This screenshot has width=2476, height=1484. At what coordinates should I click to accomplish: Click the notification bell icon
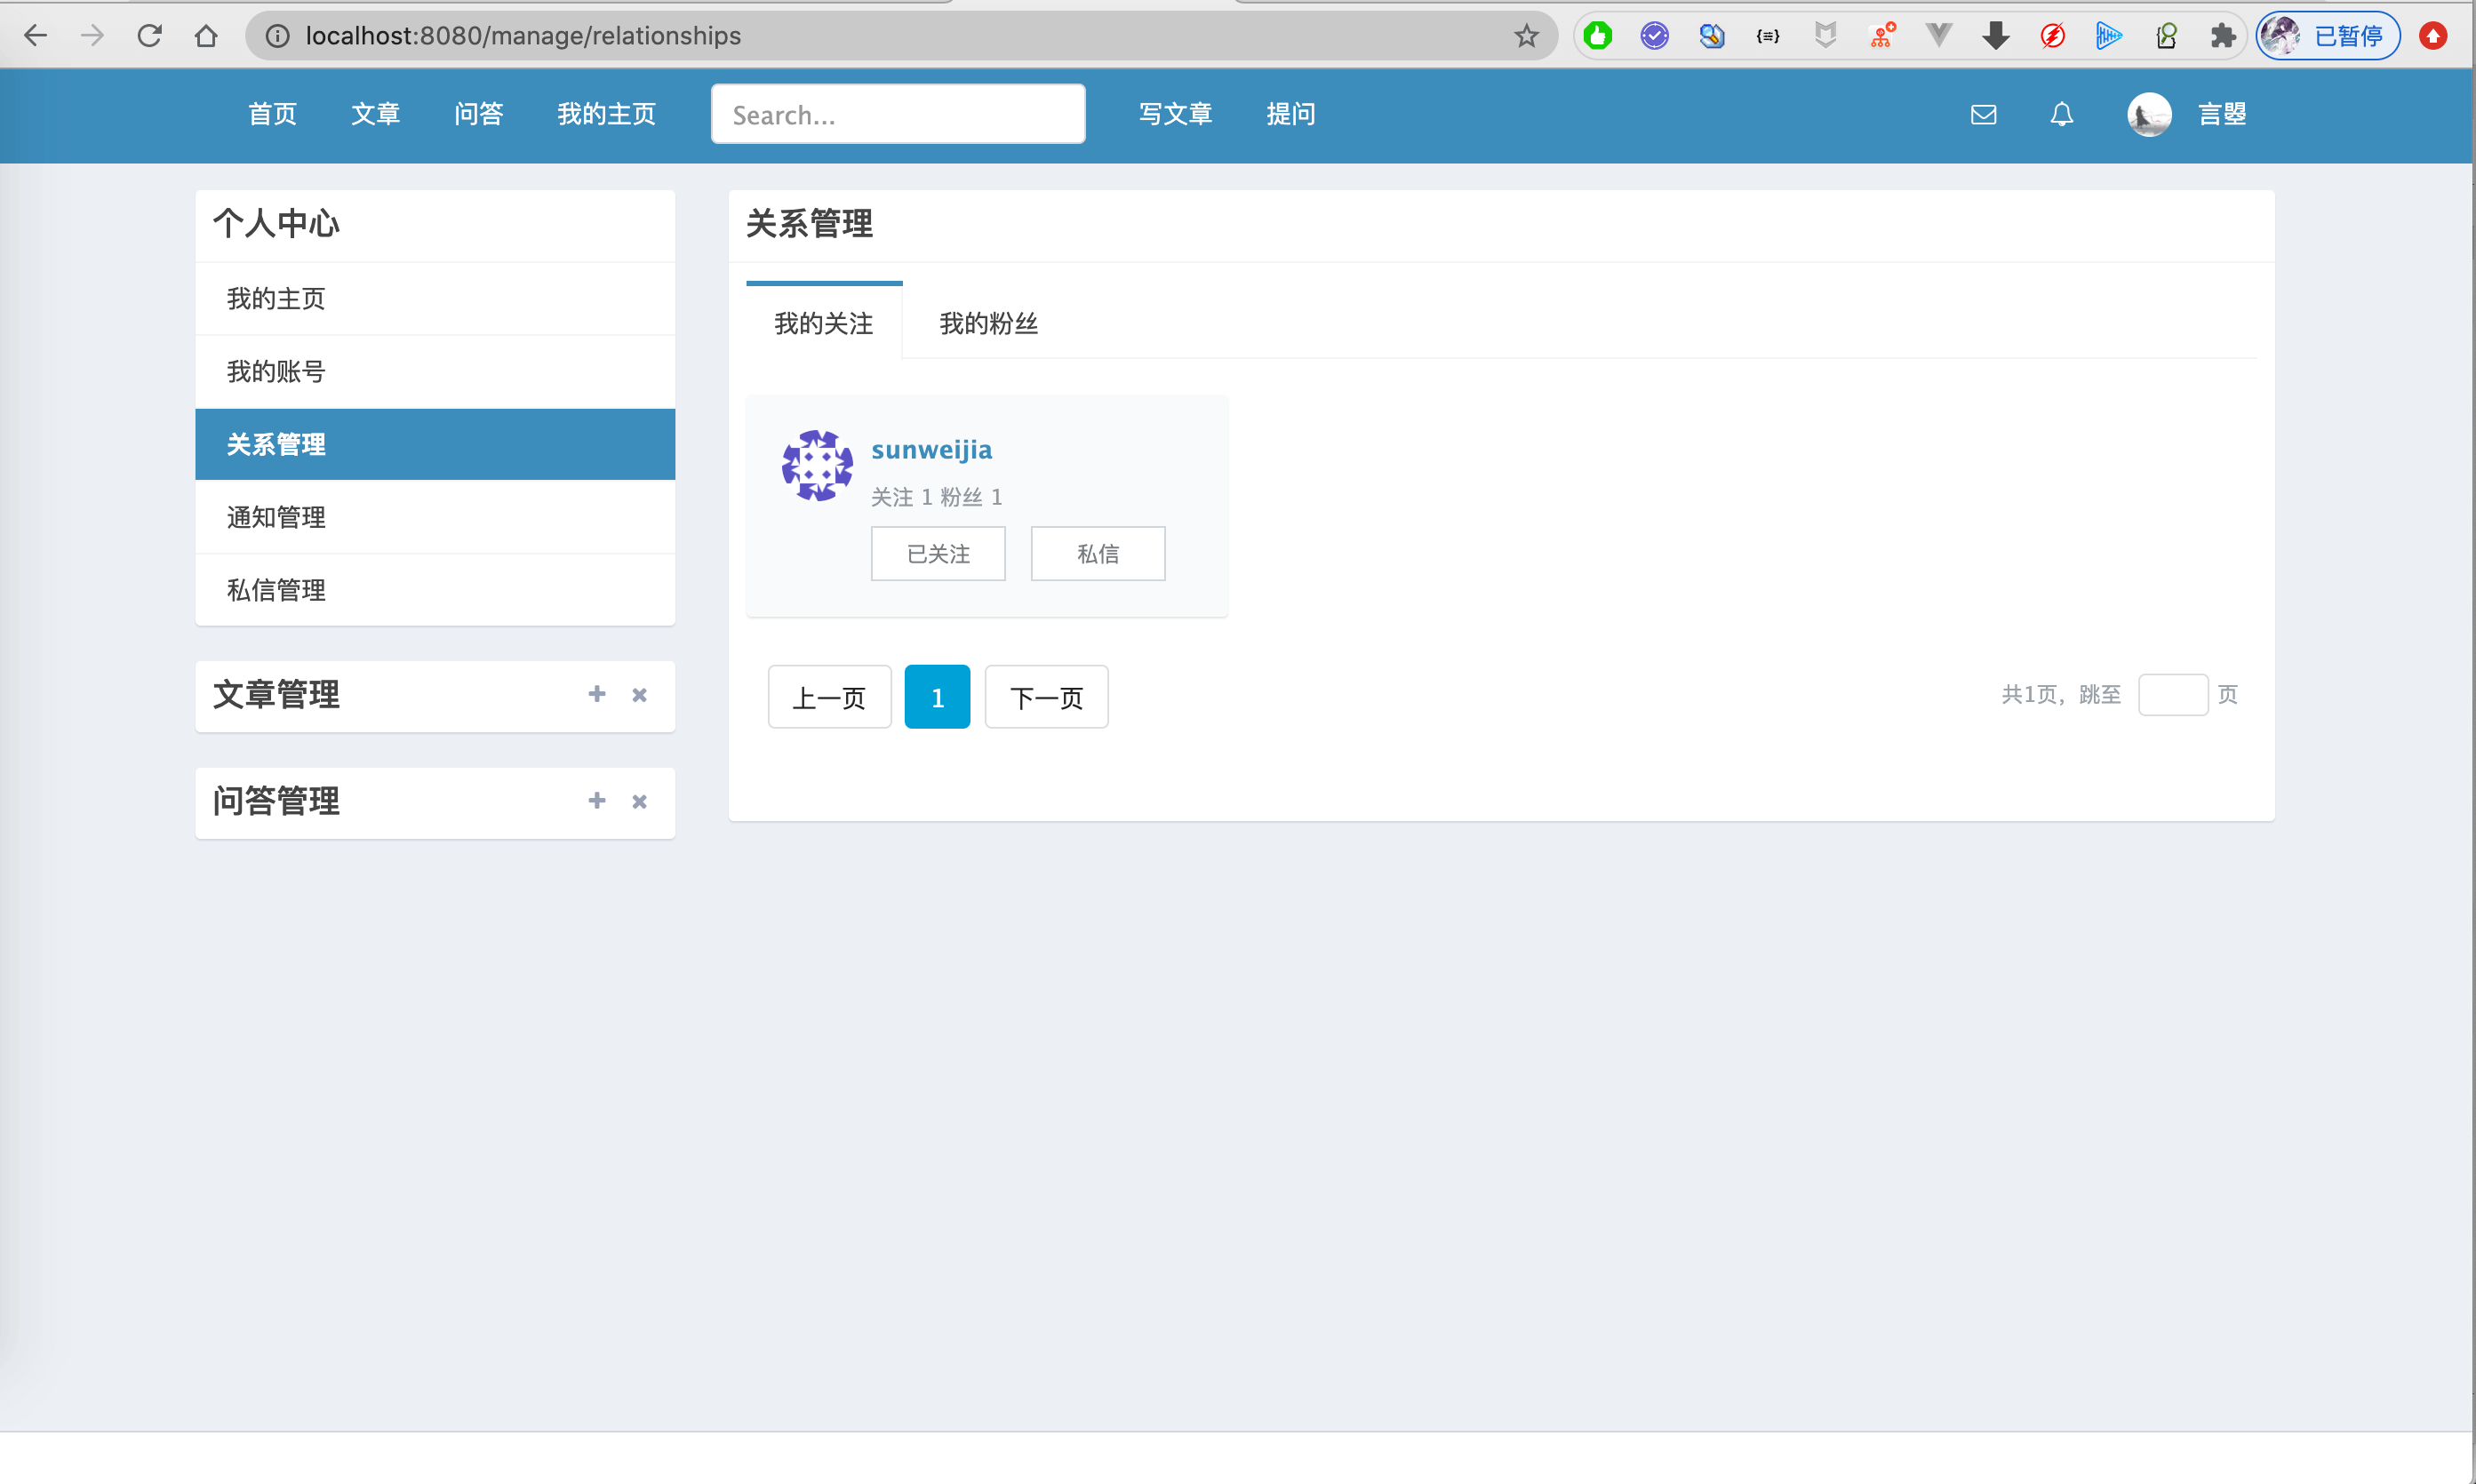[2061, 115]
